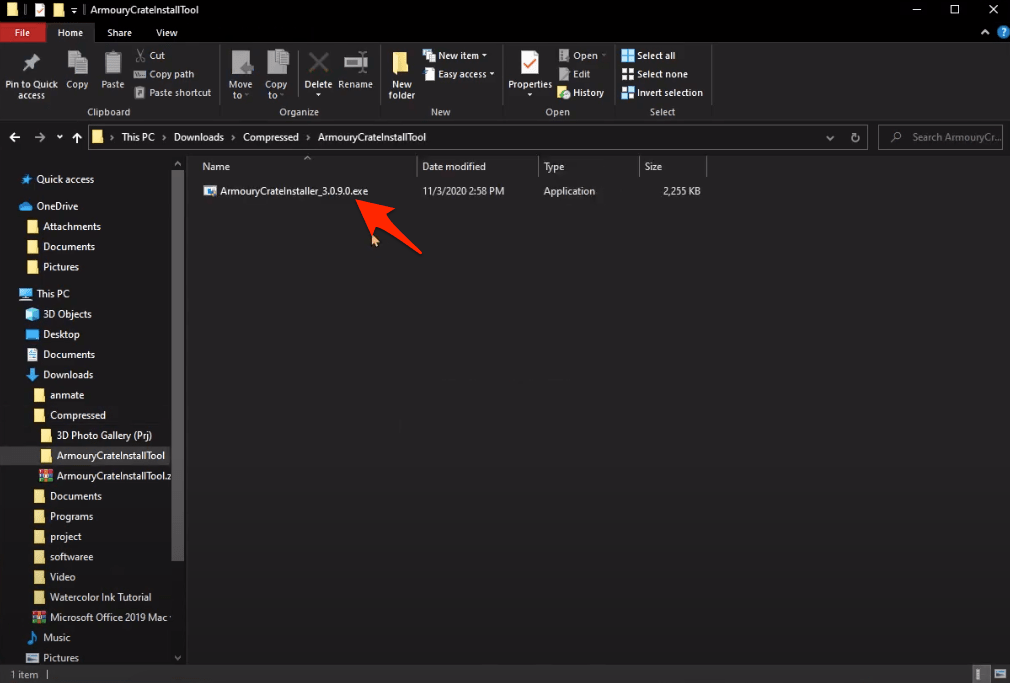This screenshot has height=683, width=1010.
Task: Open Music in navigation pane
Action: point(57,638)
